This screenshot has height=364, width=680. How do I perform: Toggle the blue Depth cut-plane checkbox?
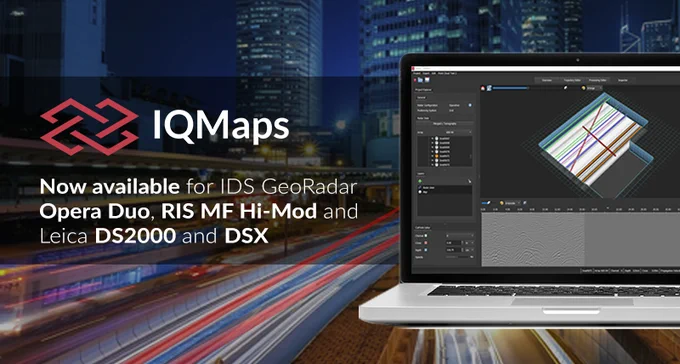point(426,250)
